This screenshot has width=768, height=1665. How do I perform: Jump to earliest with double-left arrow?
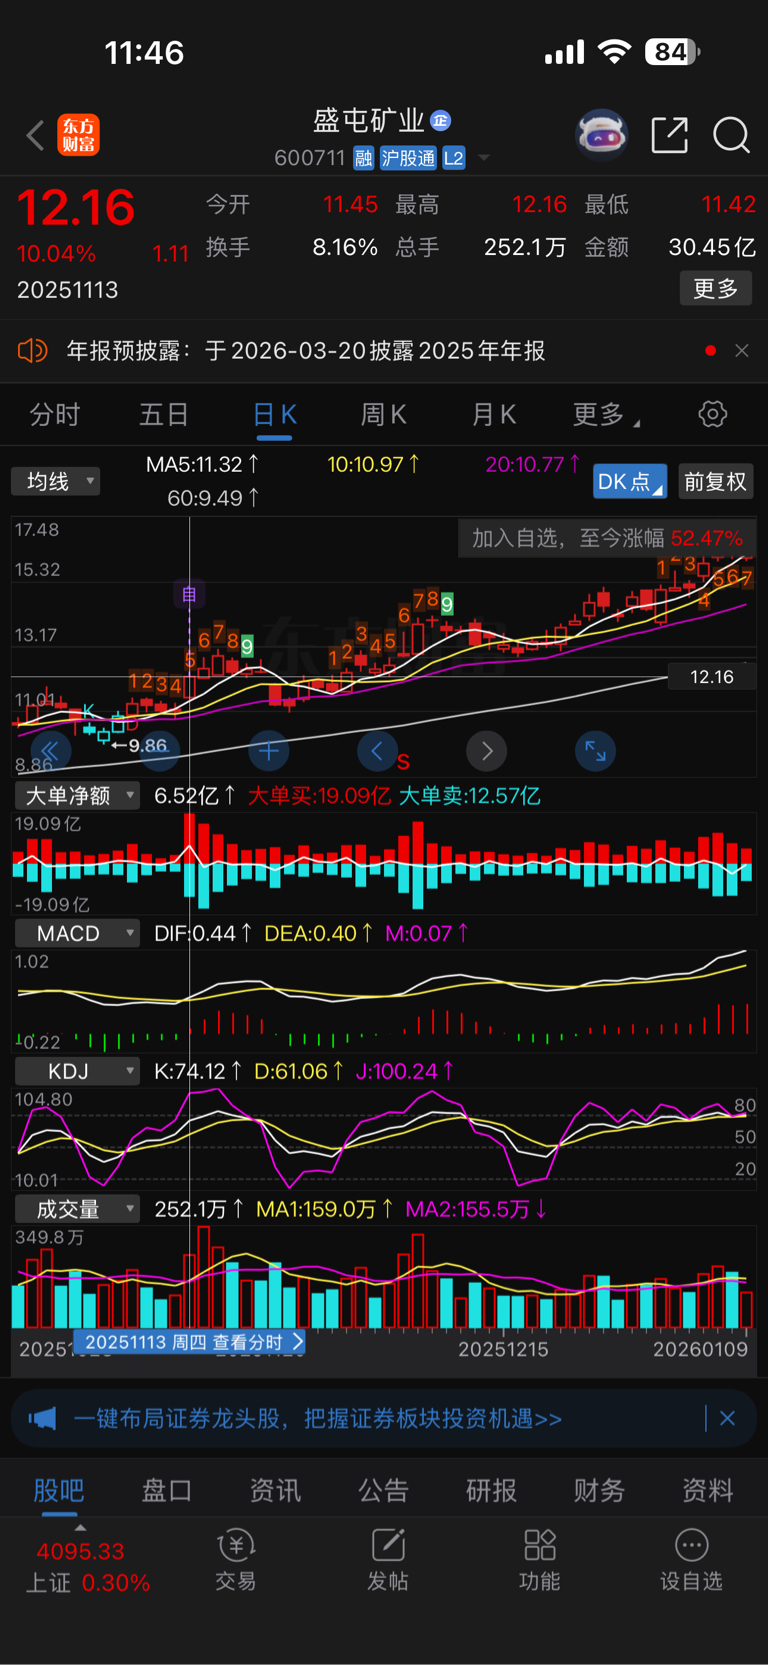tap(50, 751)
